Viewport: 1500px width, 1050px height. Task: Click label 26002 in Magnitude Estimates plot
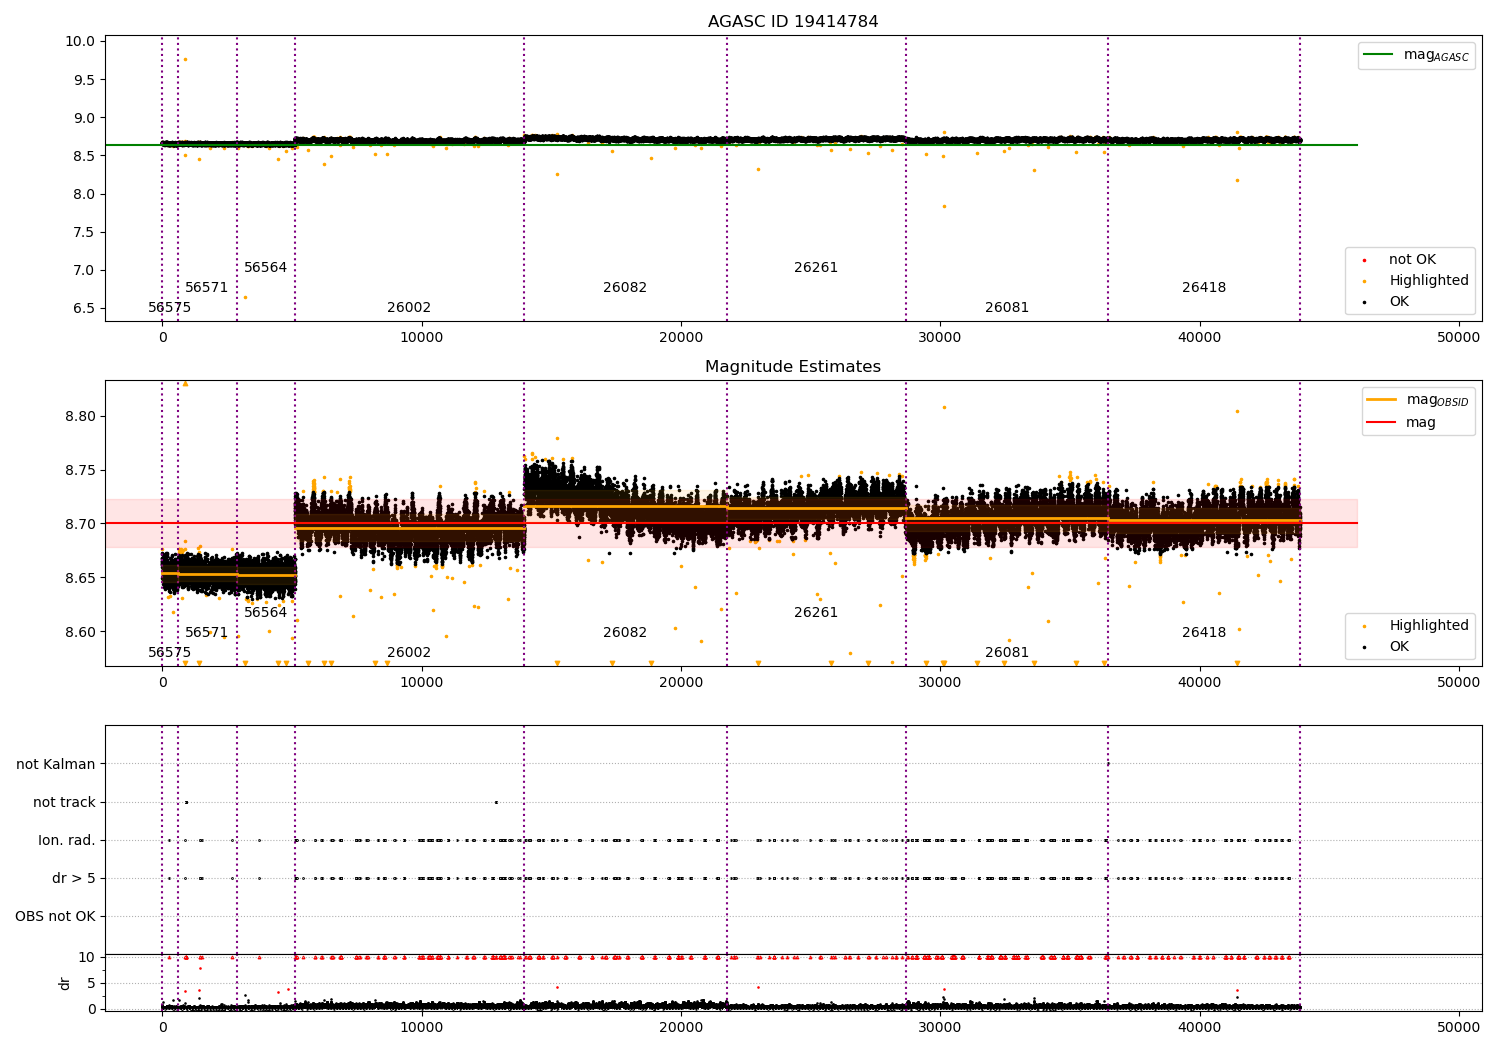click(x=409, y=653)
